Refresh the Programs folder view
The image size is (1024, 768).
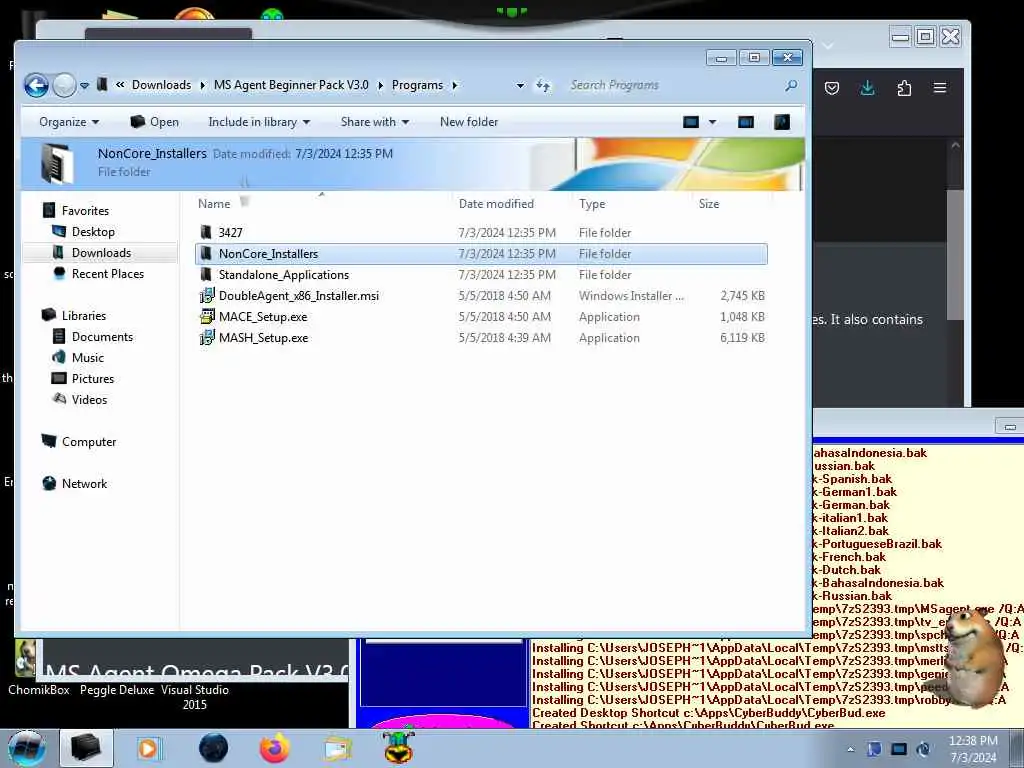point(543,86)
